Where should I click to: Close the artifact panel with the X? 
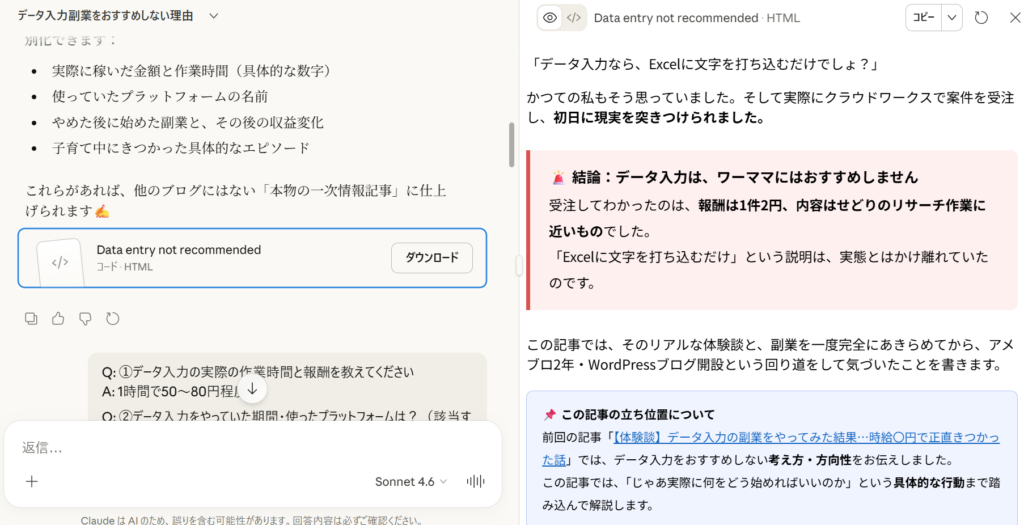point(1013,18)
